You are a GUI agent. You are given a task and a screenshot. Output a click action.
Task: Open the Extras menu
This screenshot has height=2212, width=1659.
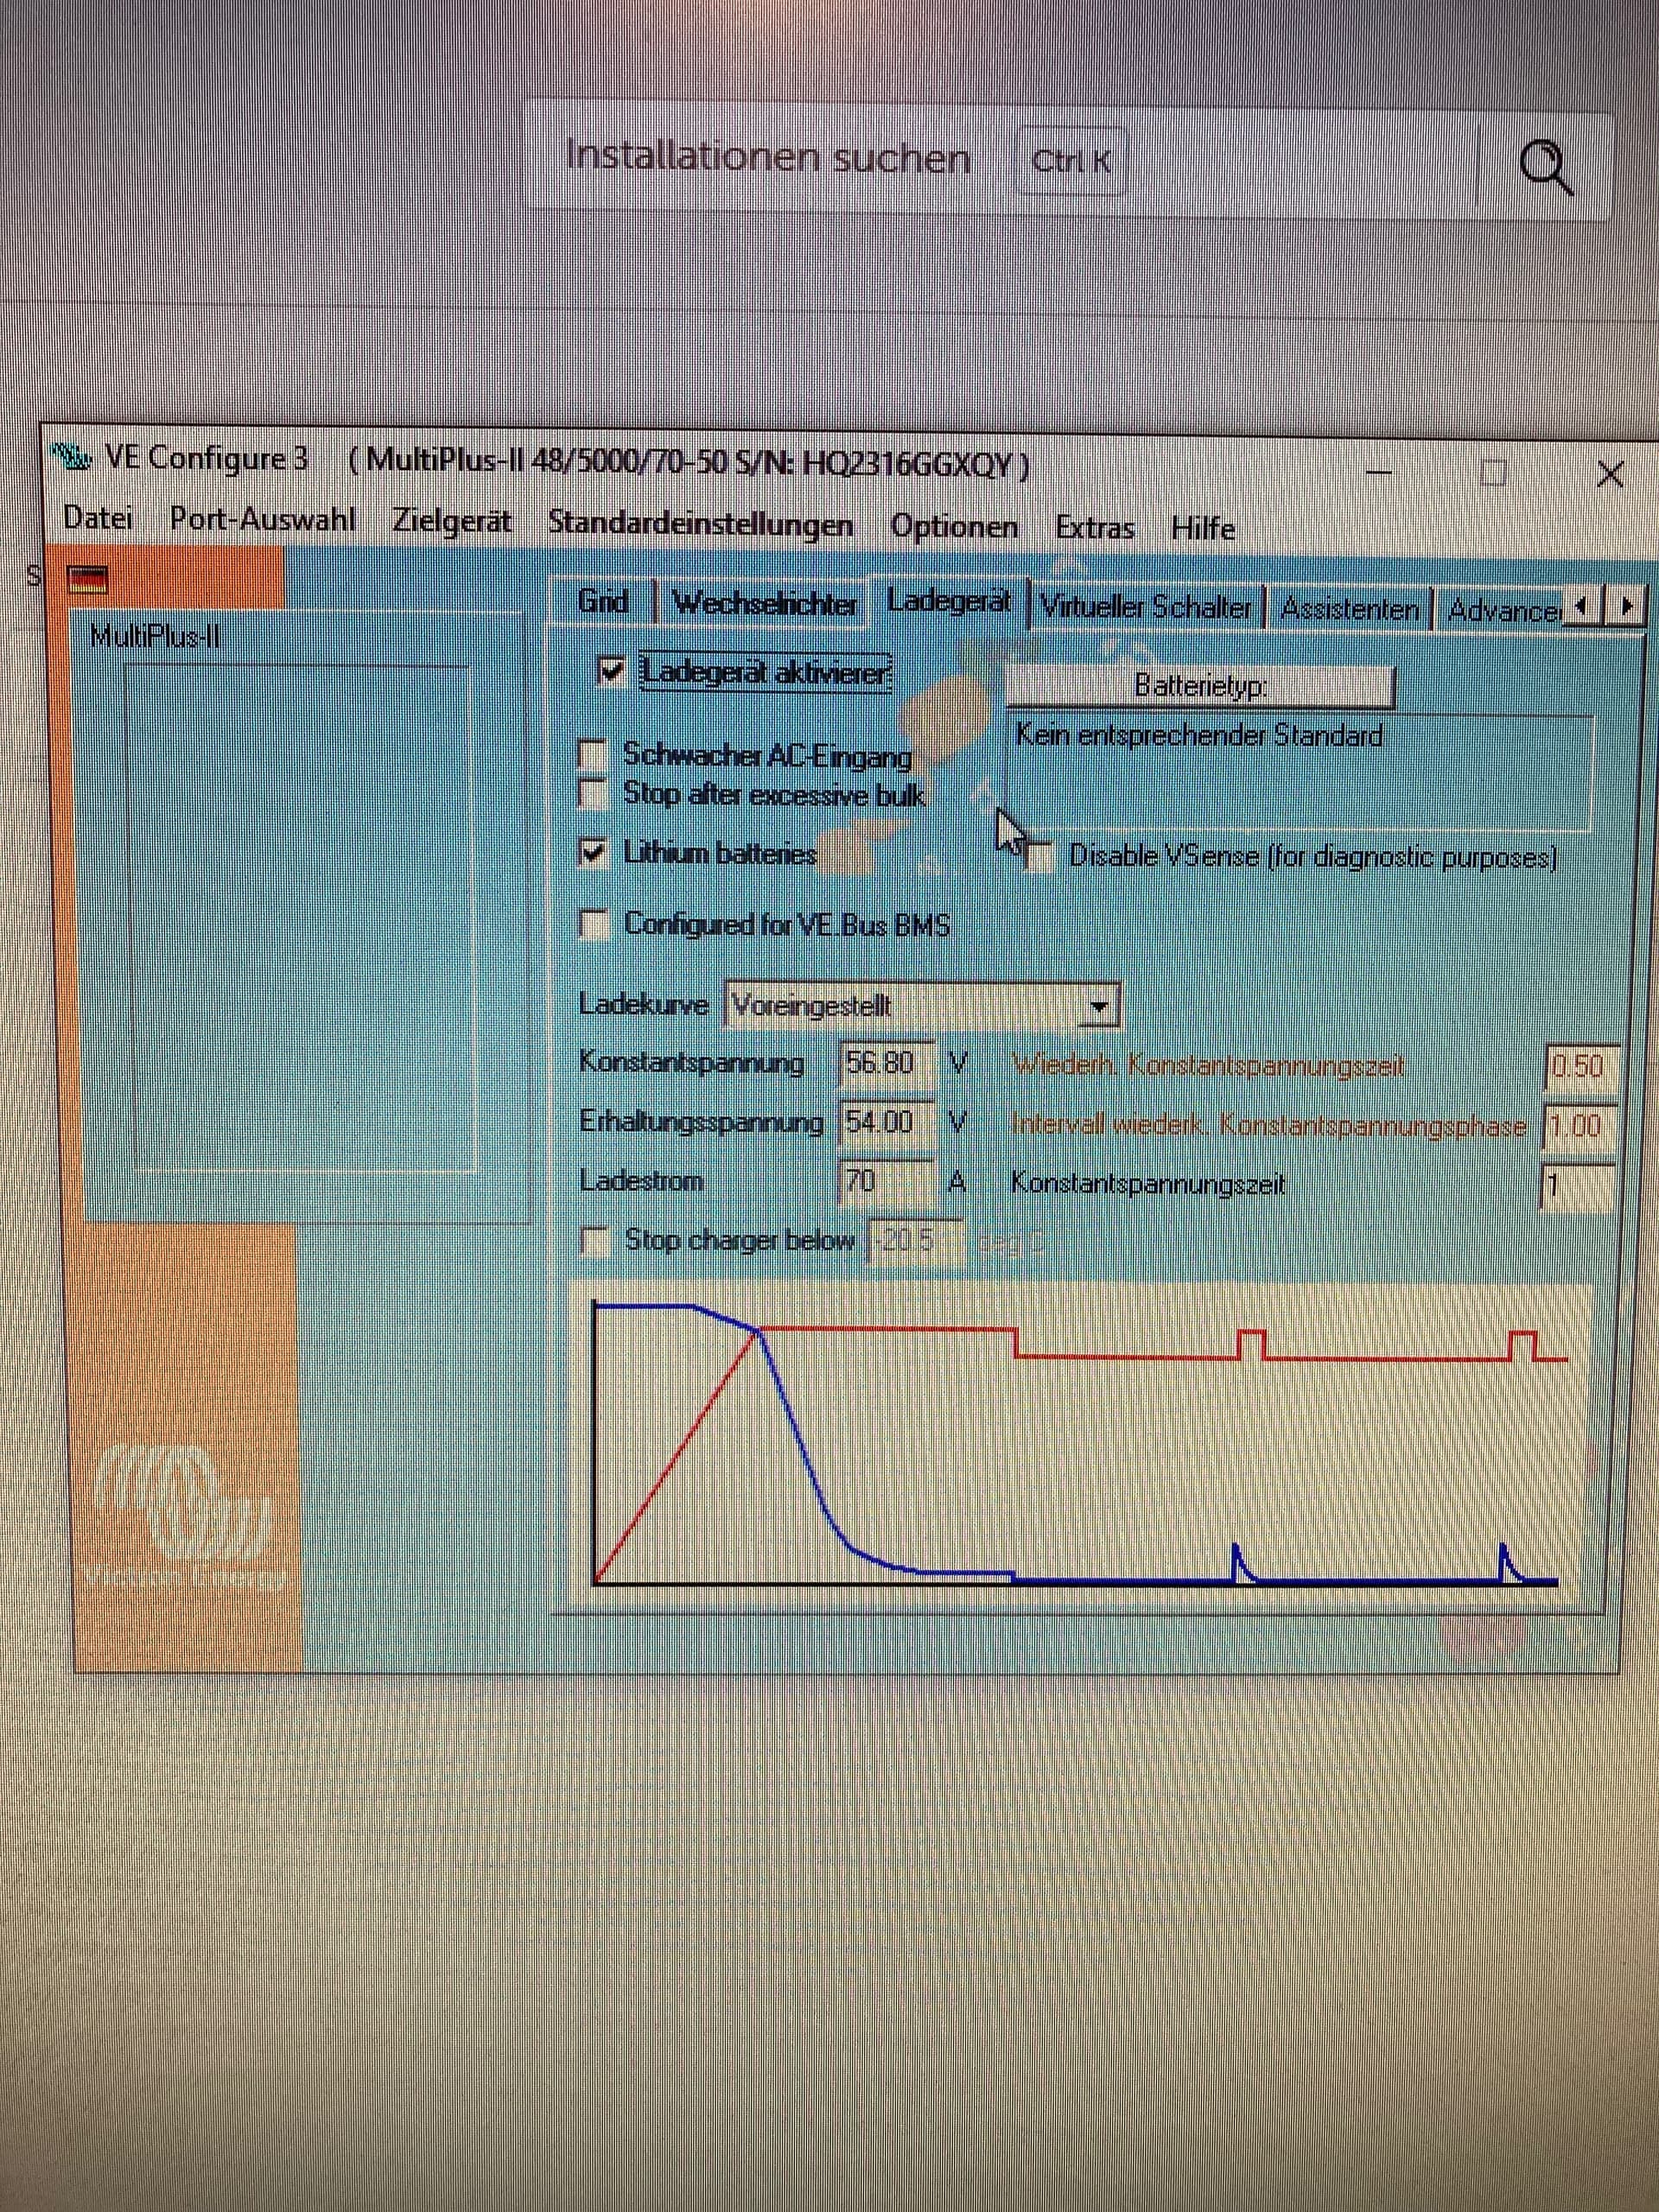1095,527
